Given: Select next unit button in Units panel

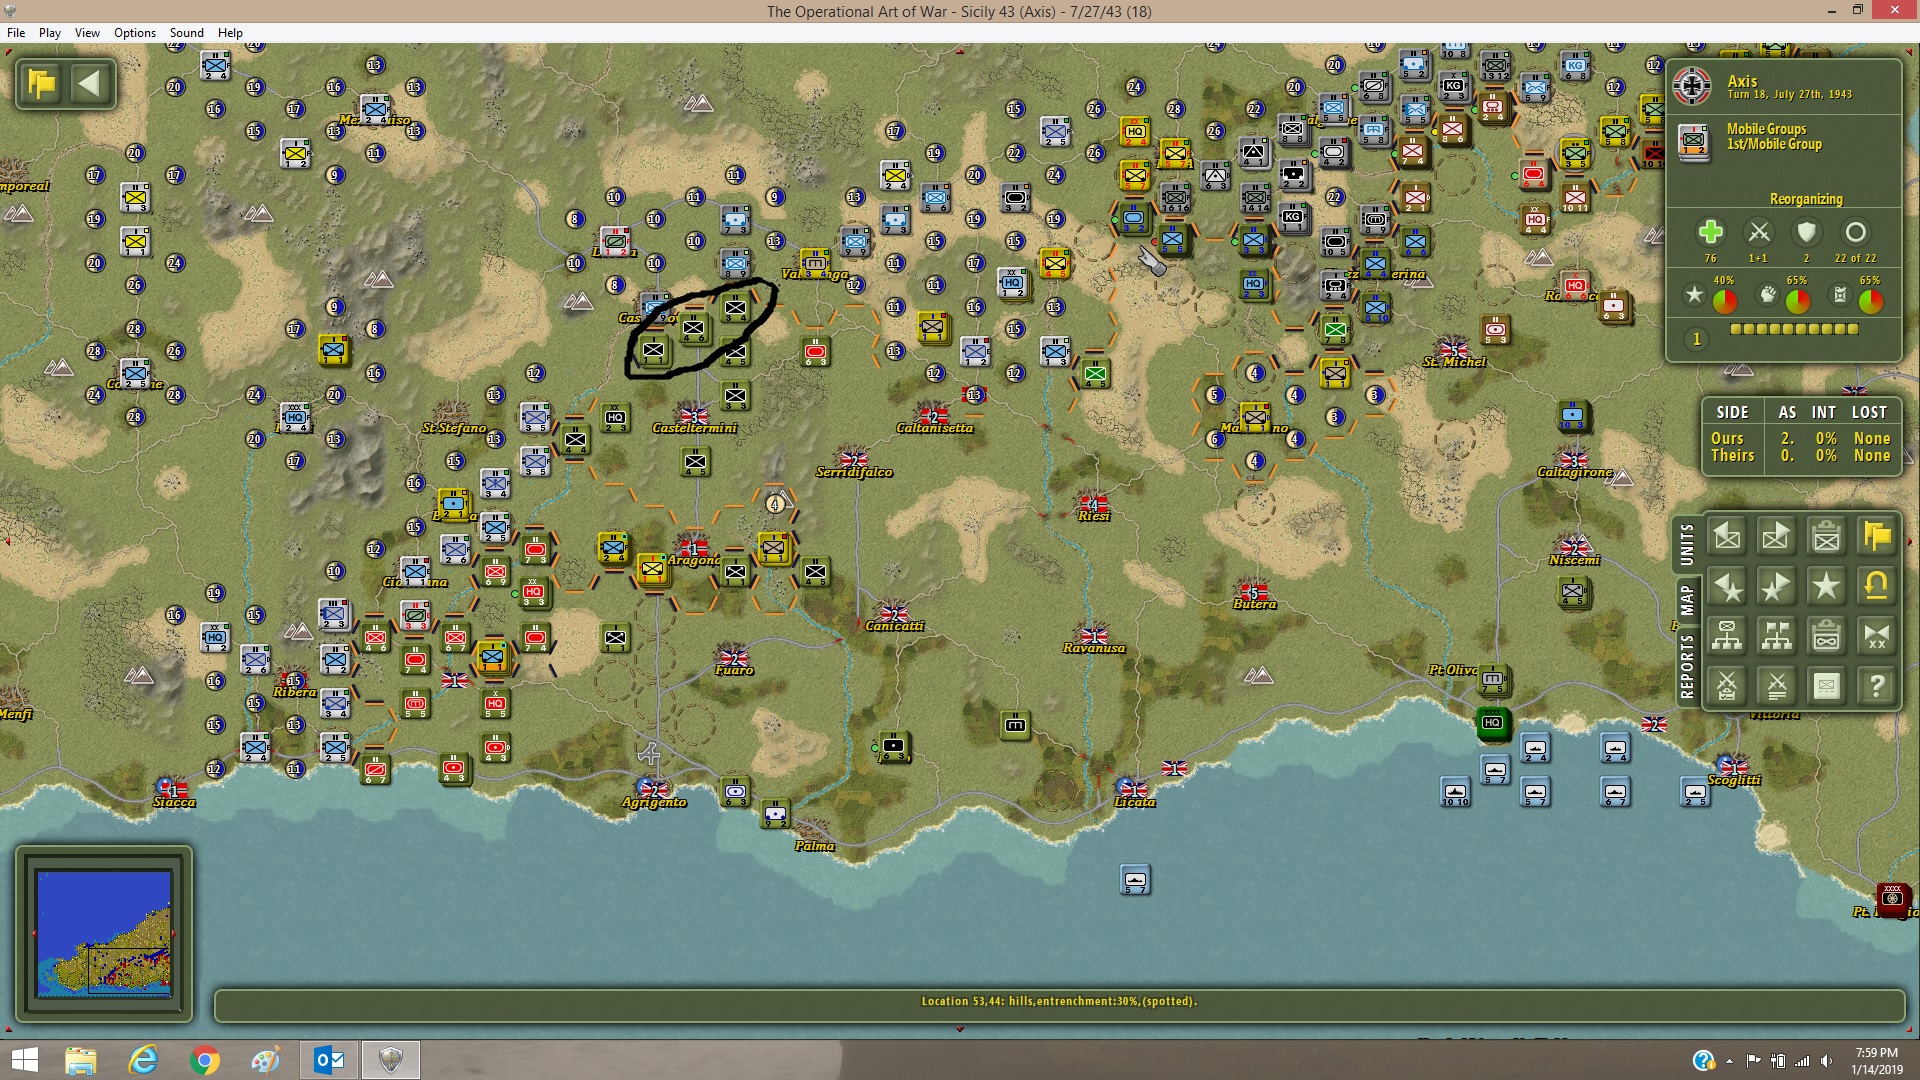Looking at the screenshot, I should tap(1776, 537).
